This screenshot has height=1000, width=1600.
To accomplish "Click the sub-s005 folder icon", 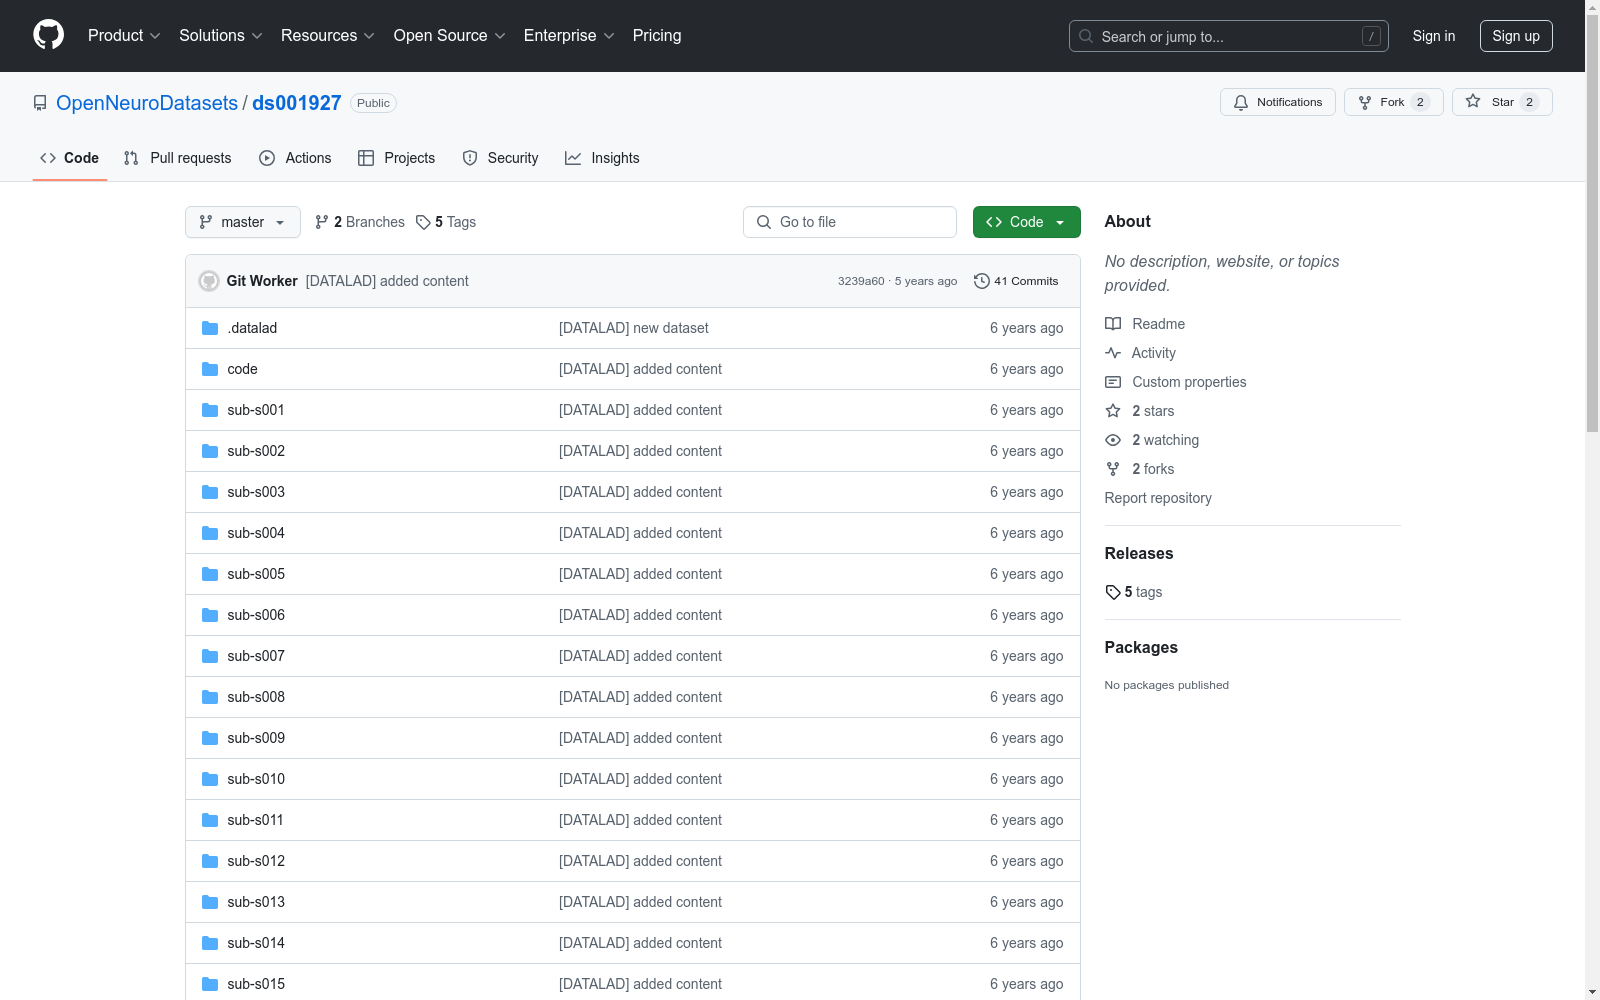I will pos(210,574).
